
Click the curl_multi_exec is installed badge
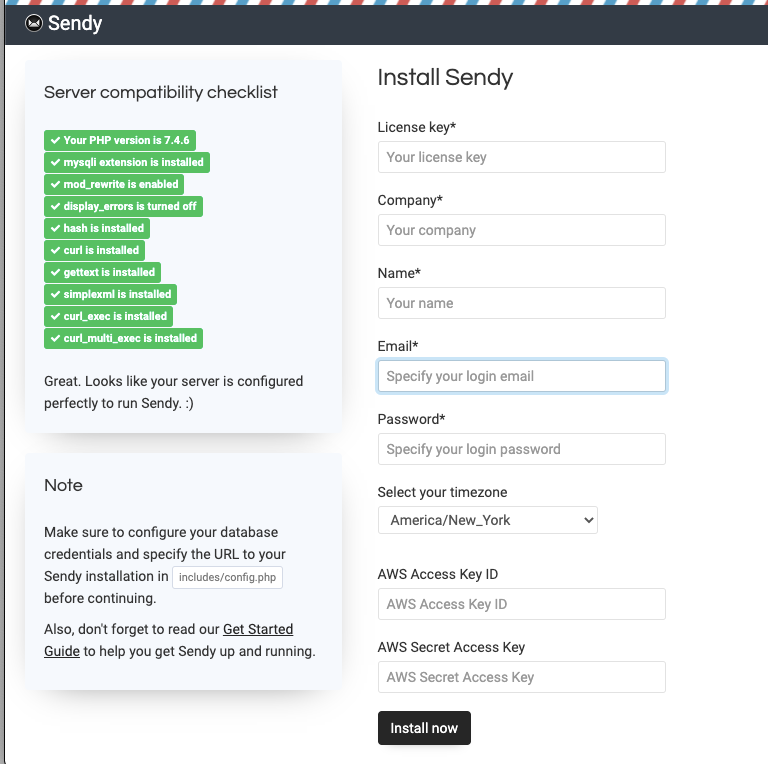pos(123,338)
